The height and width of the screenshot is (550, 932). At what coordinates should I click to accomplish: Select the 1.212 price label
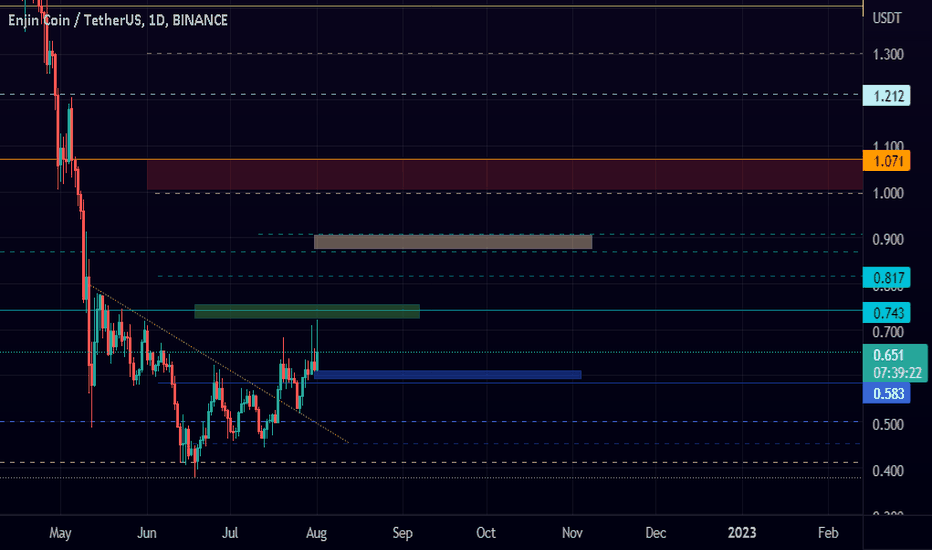(x=886, y=96)
